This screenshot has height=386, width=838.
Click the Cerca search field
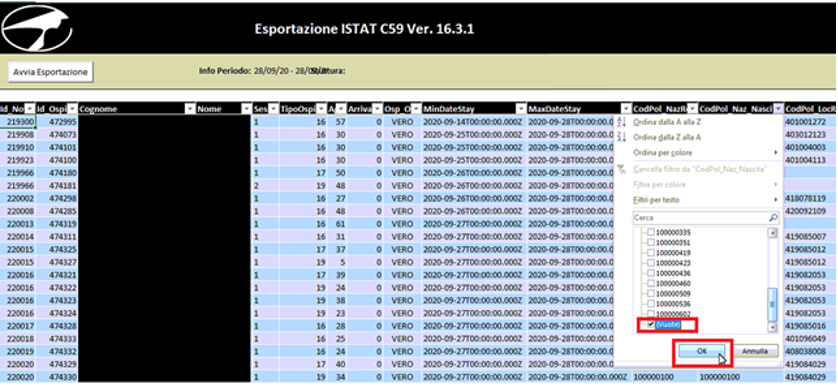pyautogui.click(x=700, y=218)
